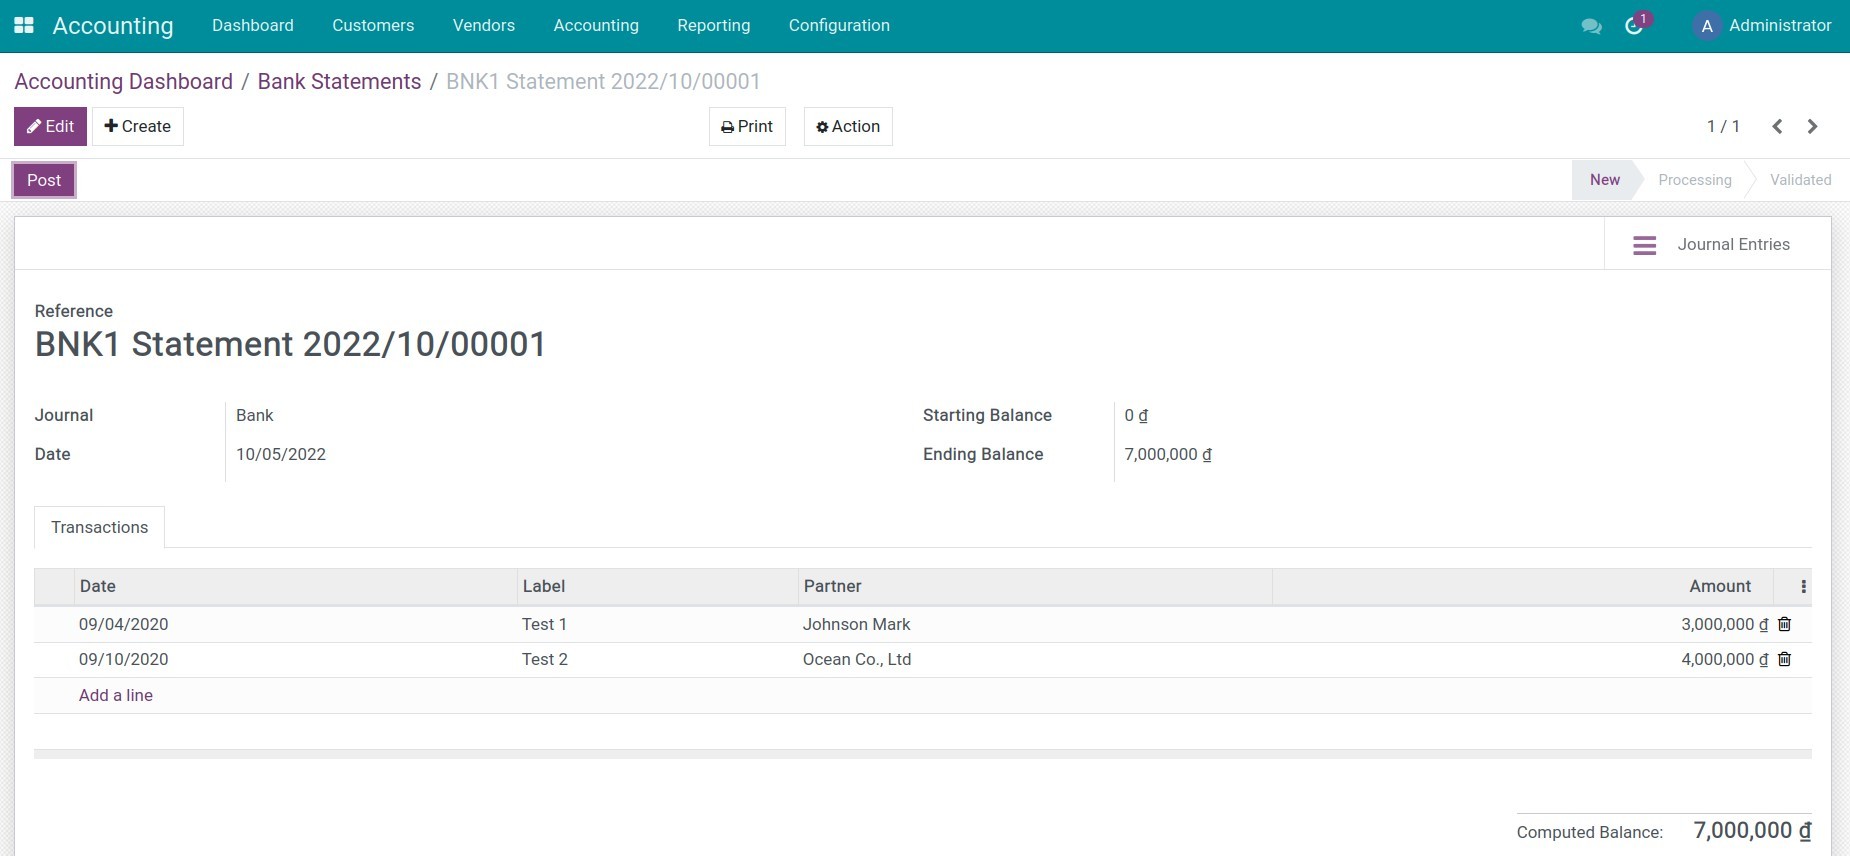The height and width of the screenshot is (856, 1850).
Task: Click the Computed Balance total value
Action: click(1752, 830)
